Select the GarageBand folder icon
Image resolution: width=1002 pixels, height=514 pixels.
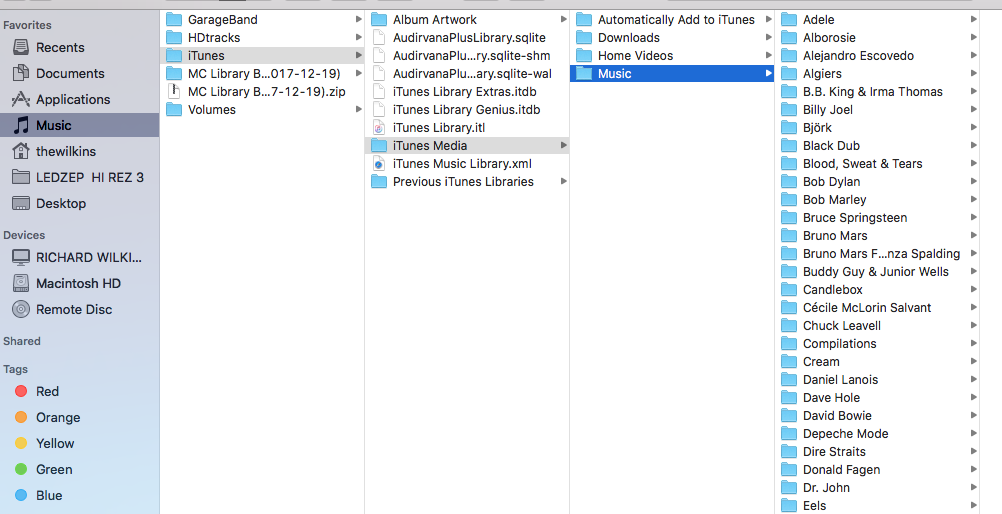[x=174, y=19]
